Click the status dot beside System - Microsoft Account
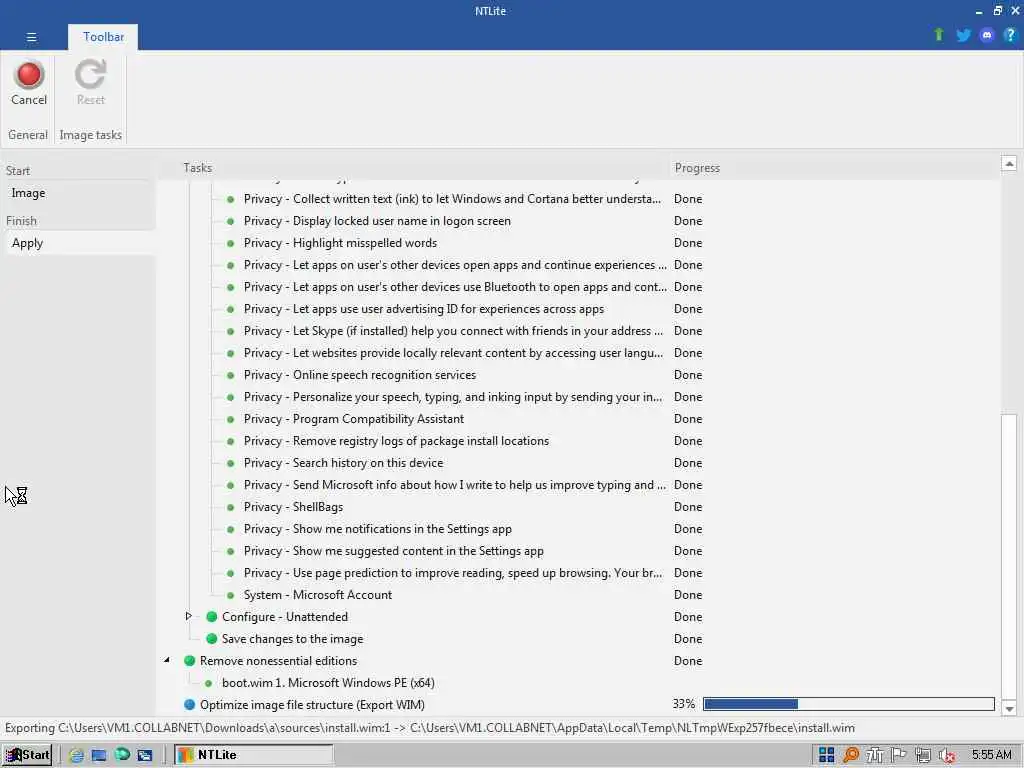 231,595
